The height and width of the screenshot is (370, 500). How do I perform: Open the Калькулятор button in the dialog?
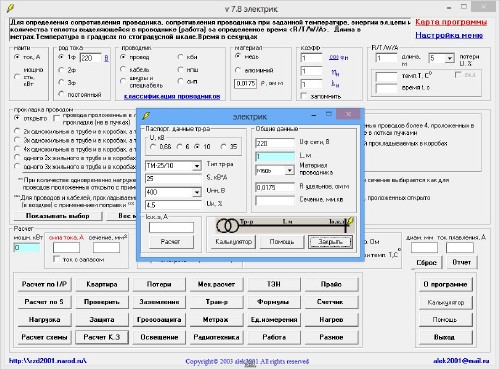tap(233, 242)
